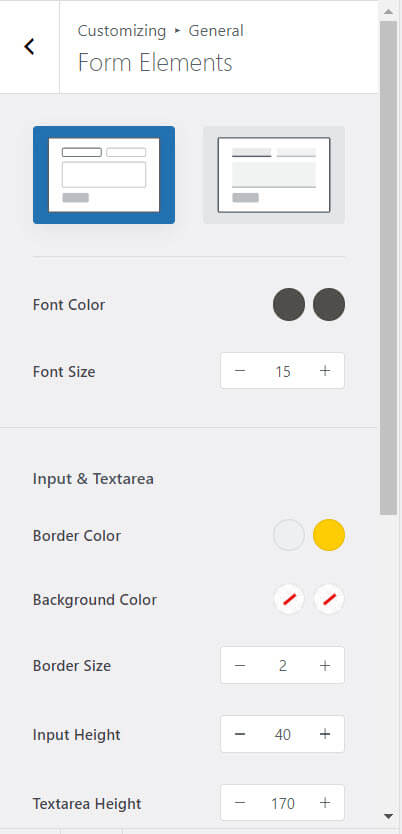Increase Textarea Height with plus icon
402x834 pixels.
pyautogui.click(x=325, y=803)
